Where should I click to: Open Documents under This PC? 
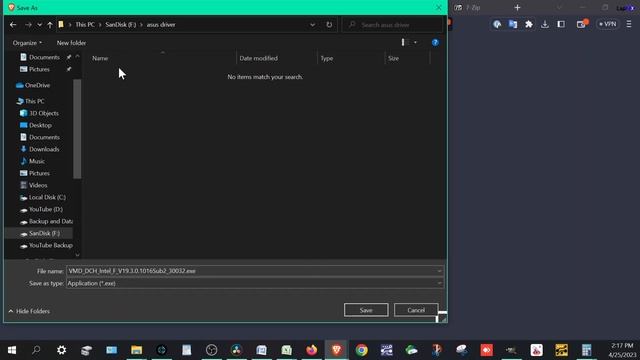(40, 137)
